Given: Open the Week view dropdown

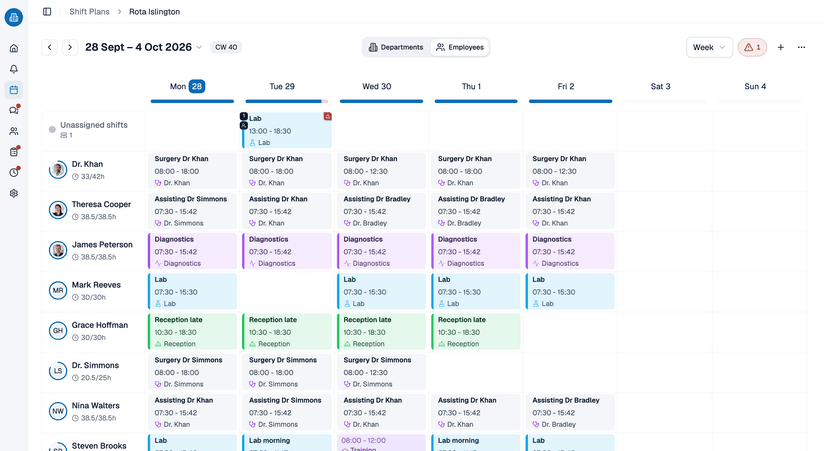Looking at the screenshot, I should (x=709, y=47).
